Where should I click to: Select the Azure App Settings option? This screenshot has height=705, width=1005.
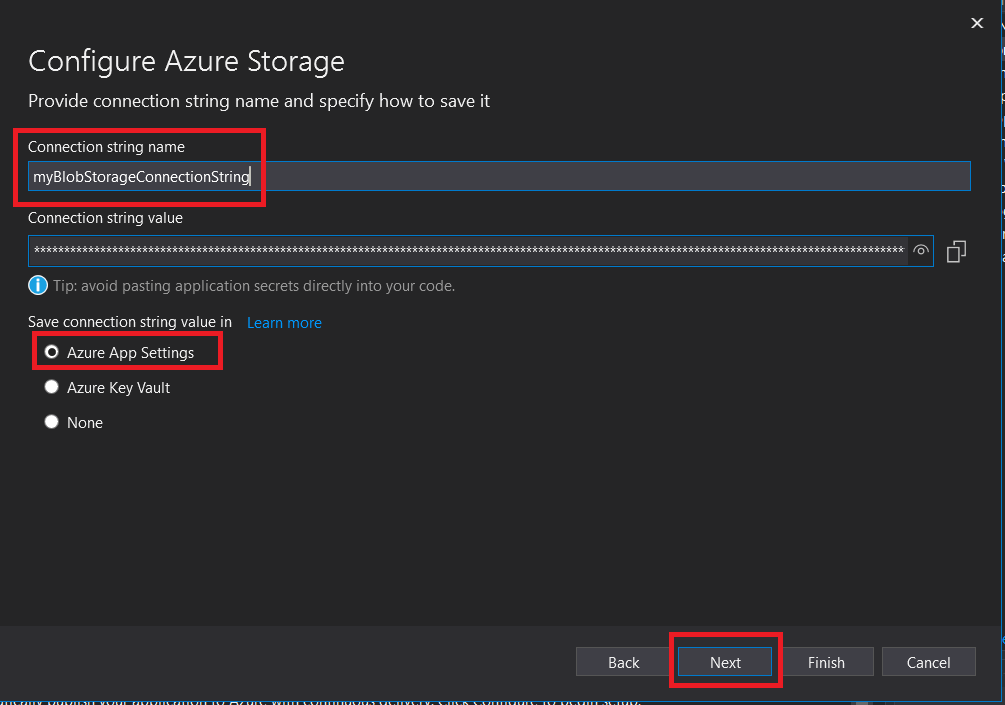[52, 352]
